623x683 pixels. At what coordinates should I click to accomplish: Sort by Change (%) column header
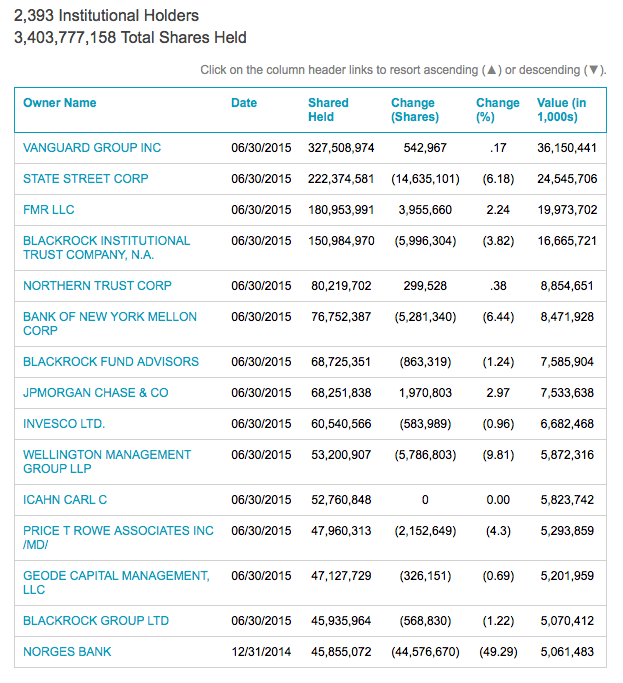pos(498,110)
